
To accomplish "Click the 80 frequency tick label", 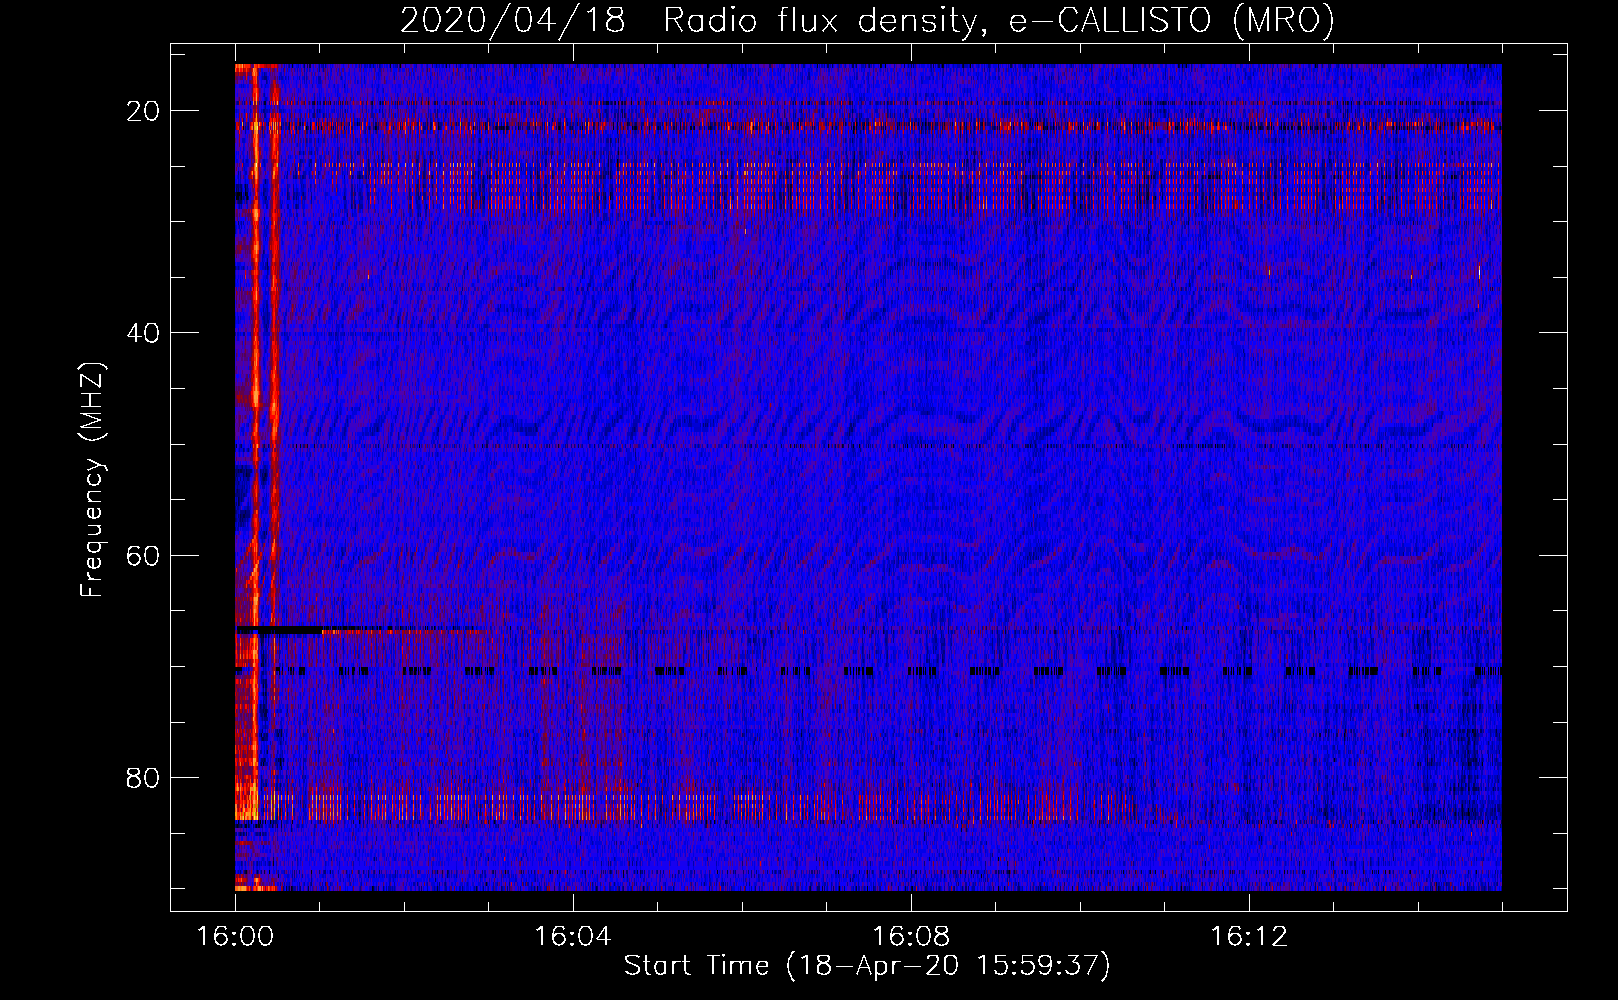I will (x=143, y=777).
